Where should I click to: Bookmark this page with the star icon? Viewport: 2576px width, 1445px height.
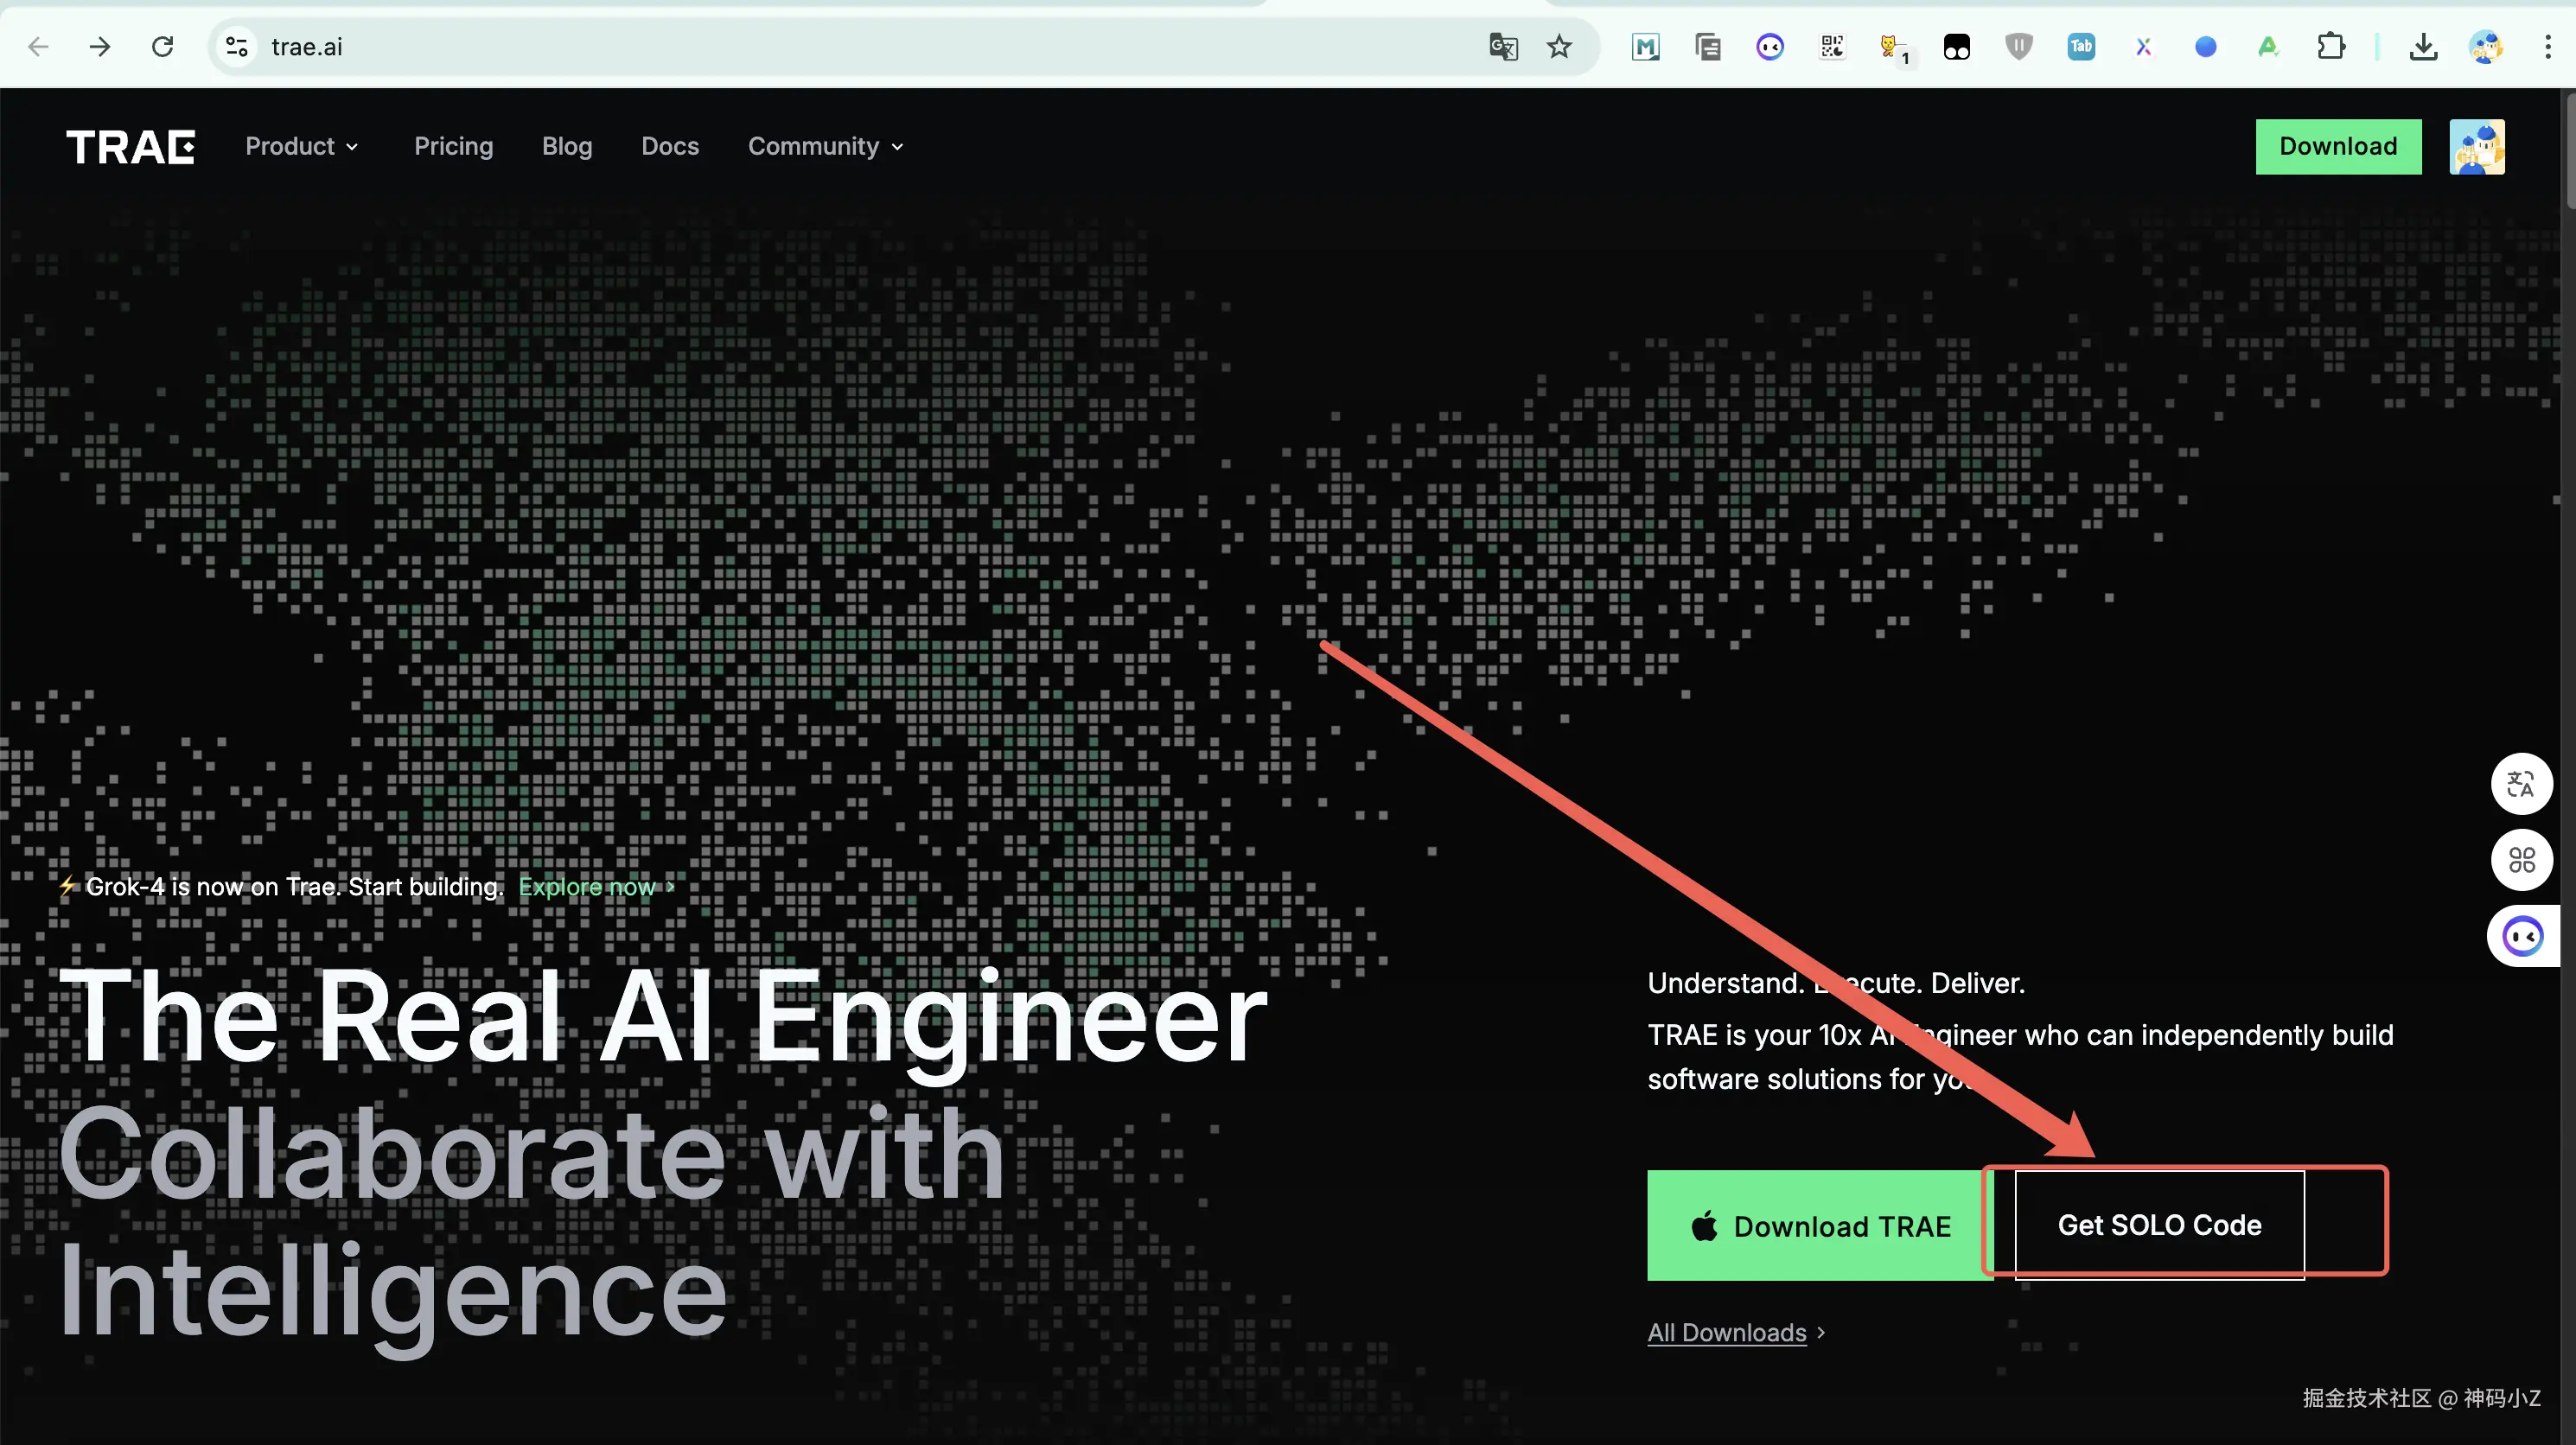[x=1559, y=47]
